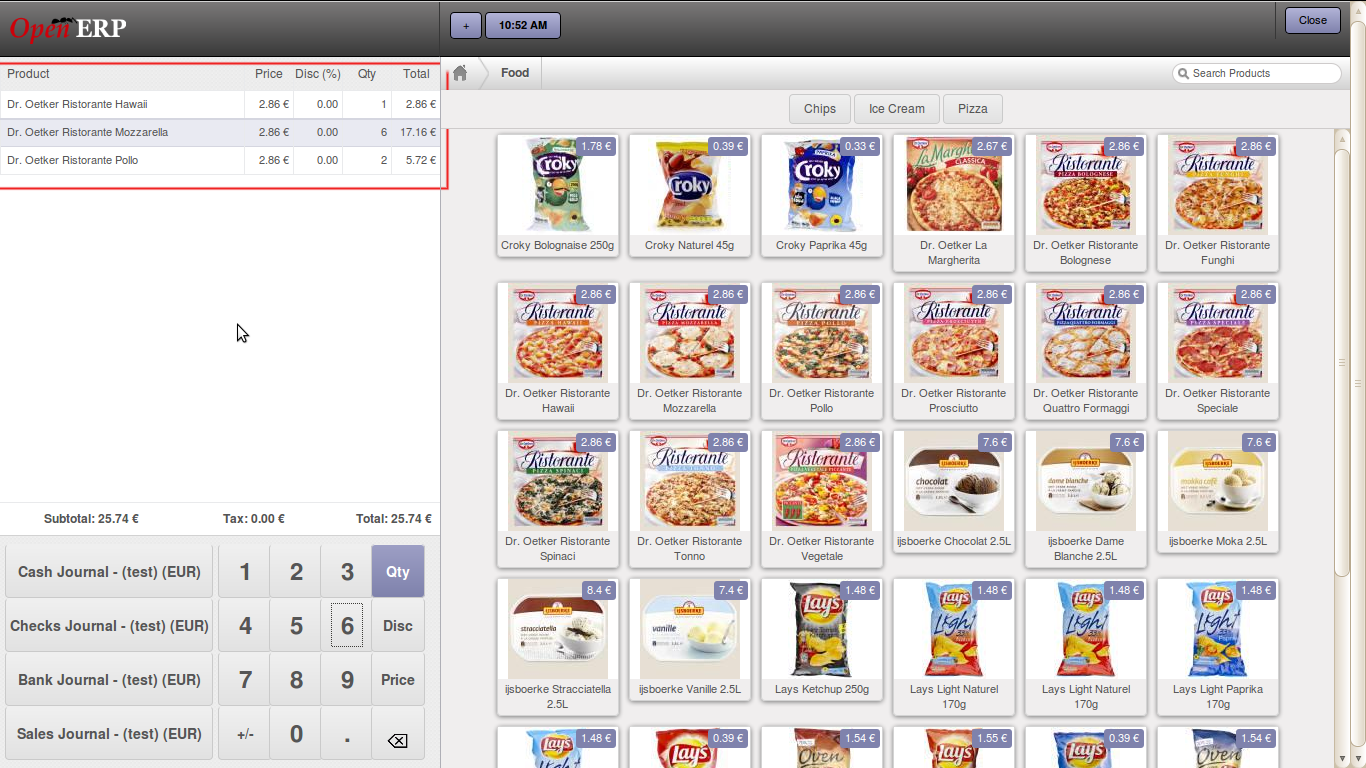
Task: Filter by the Chips category
Action: click(820, 109)
